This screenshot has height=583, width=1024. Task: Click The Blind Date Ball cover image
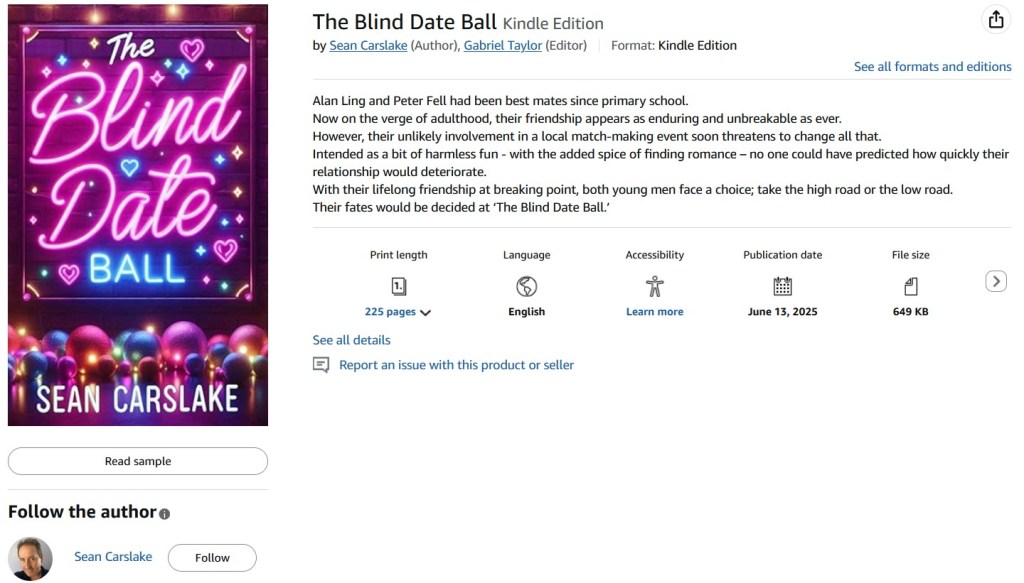(138, 216)
